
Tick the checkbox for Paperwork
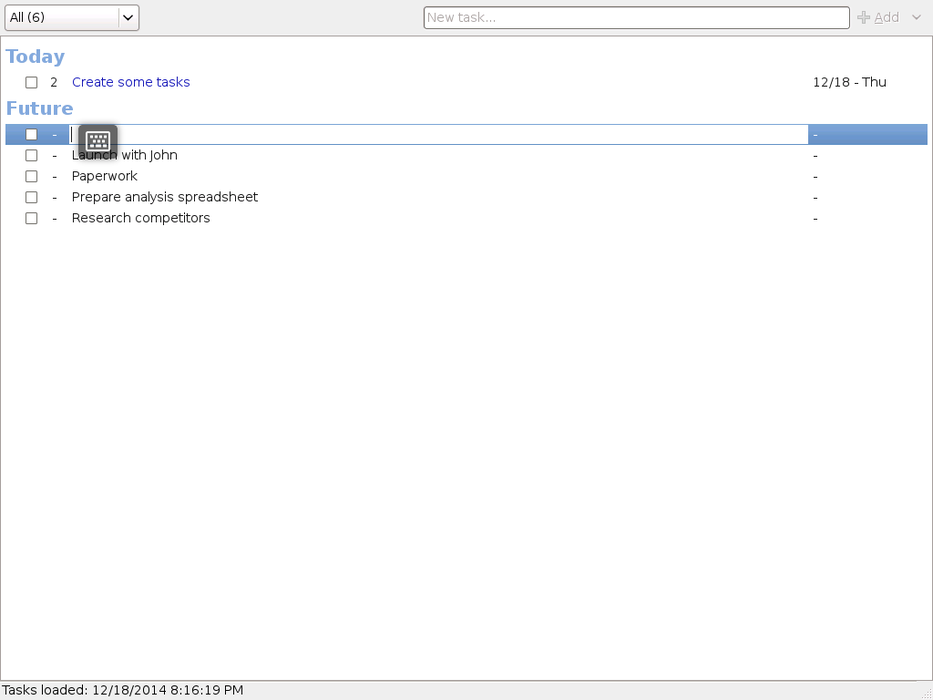click(x=31, y=177)
